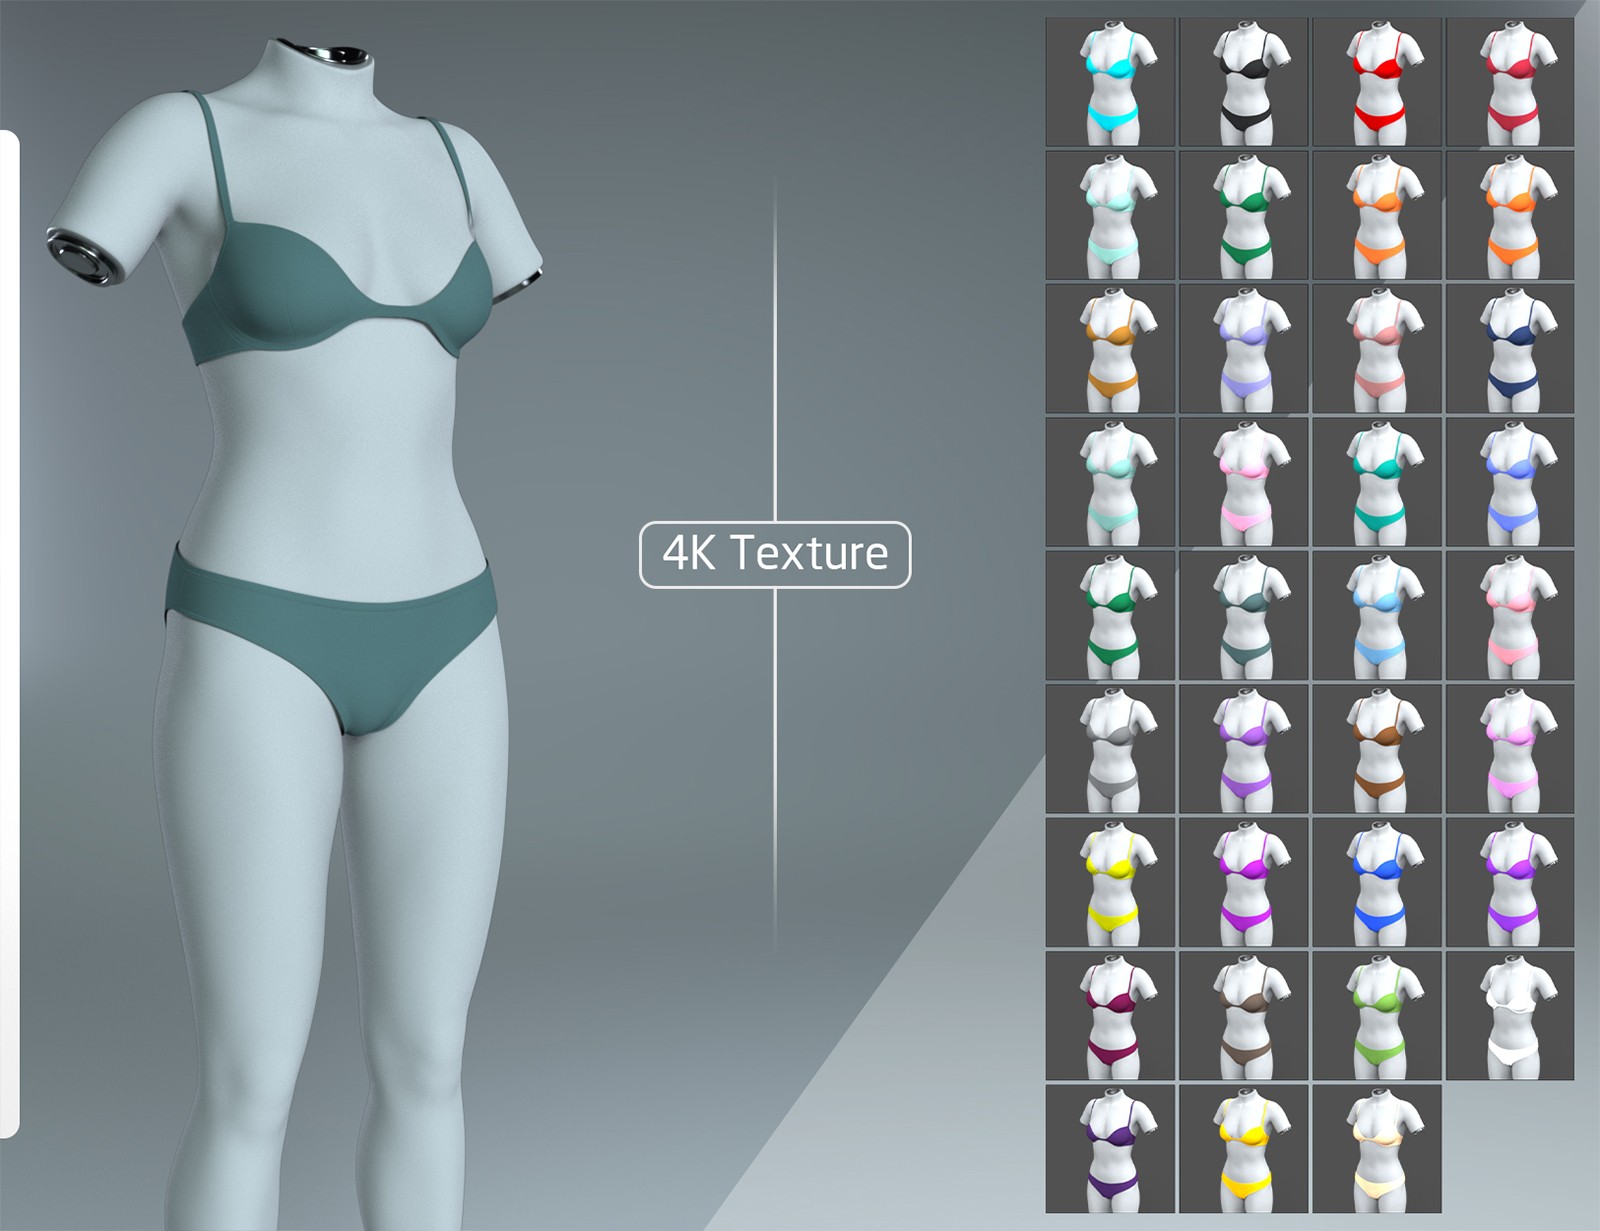Viewport: 1600px width, 1231px height.
Task: Choose the maroon bikini texture thumbnail
Action: point(1110,1016)
